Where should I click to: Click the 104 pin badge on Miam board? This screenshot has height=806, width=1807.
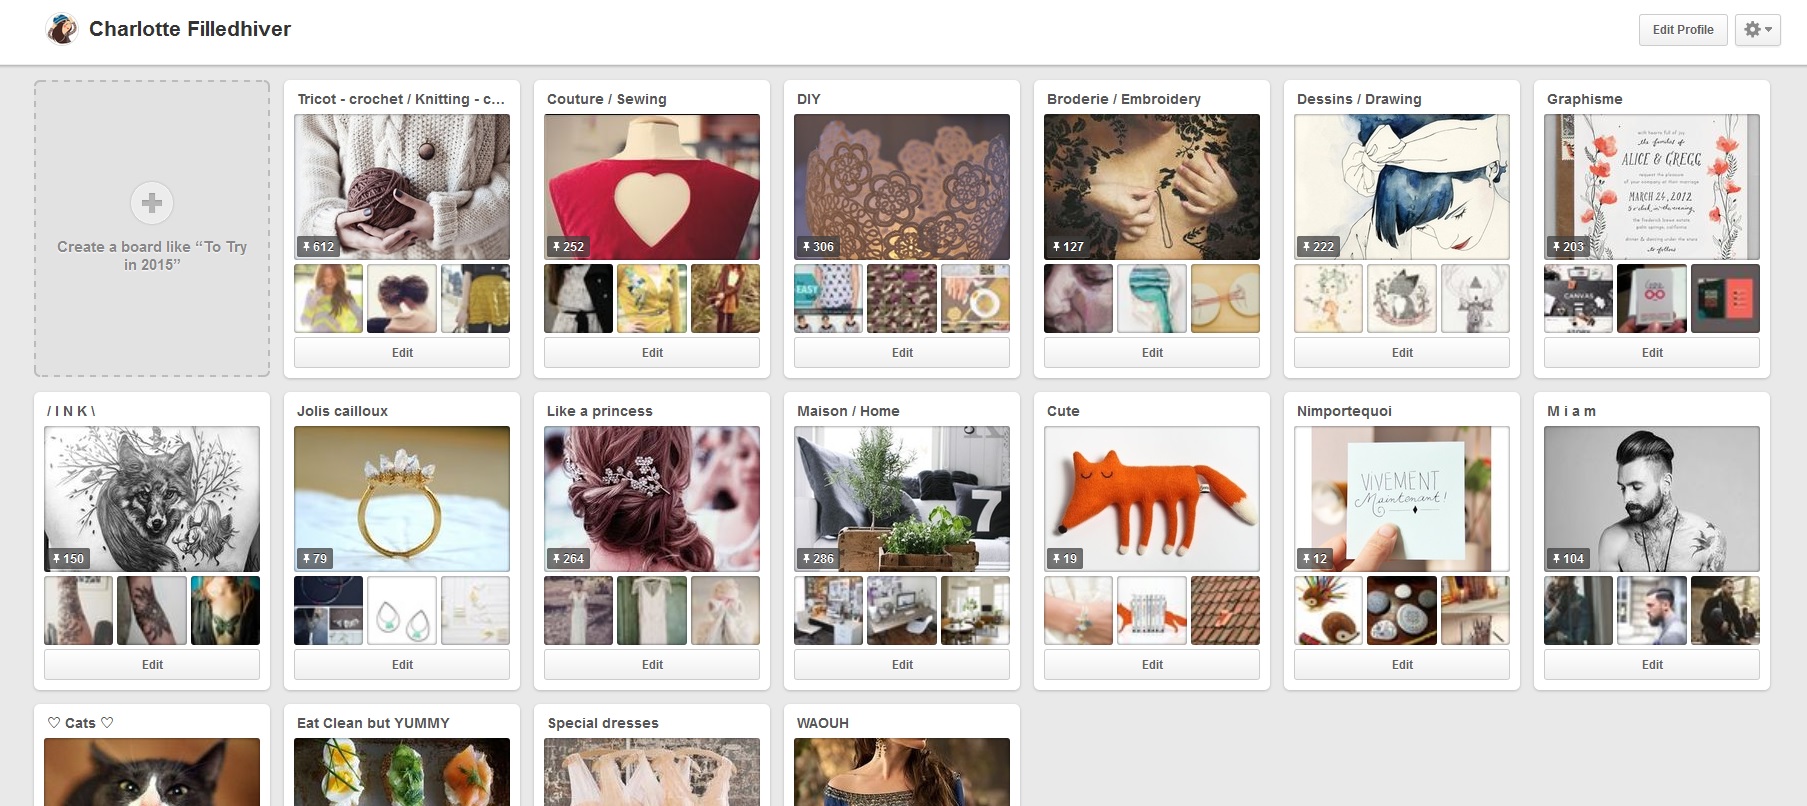(1567, 558)
